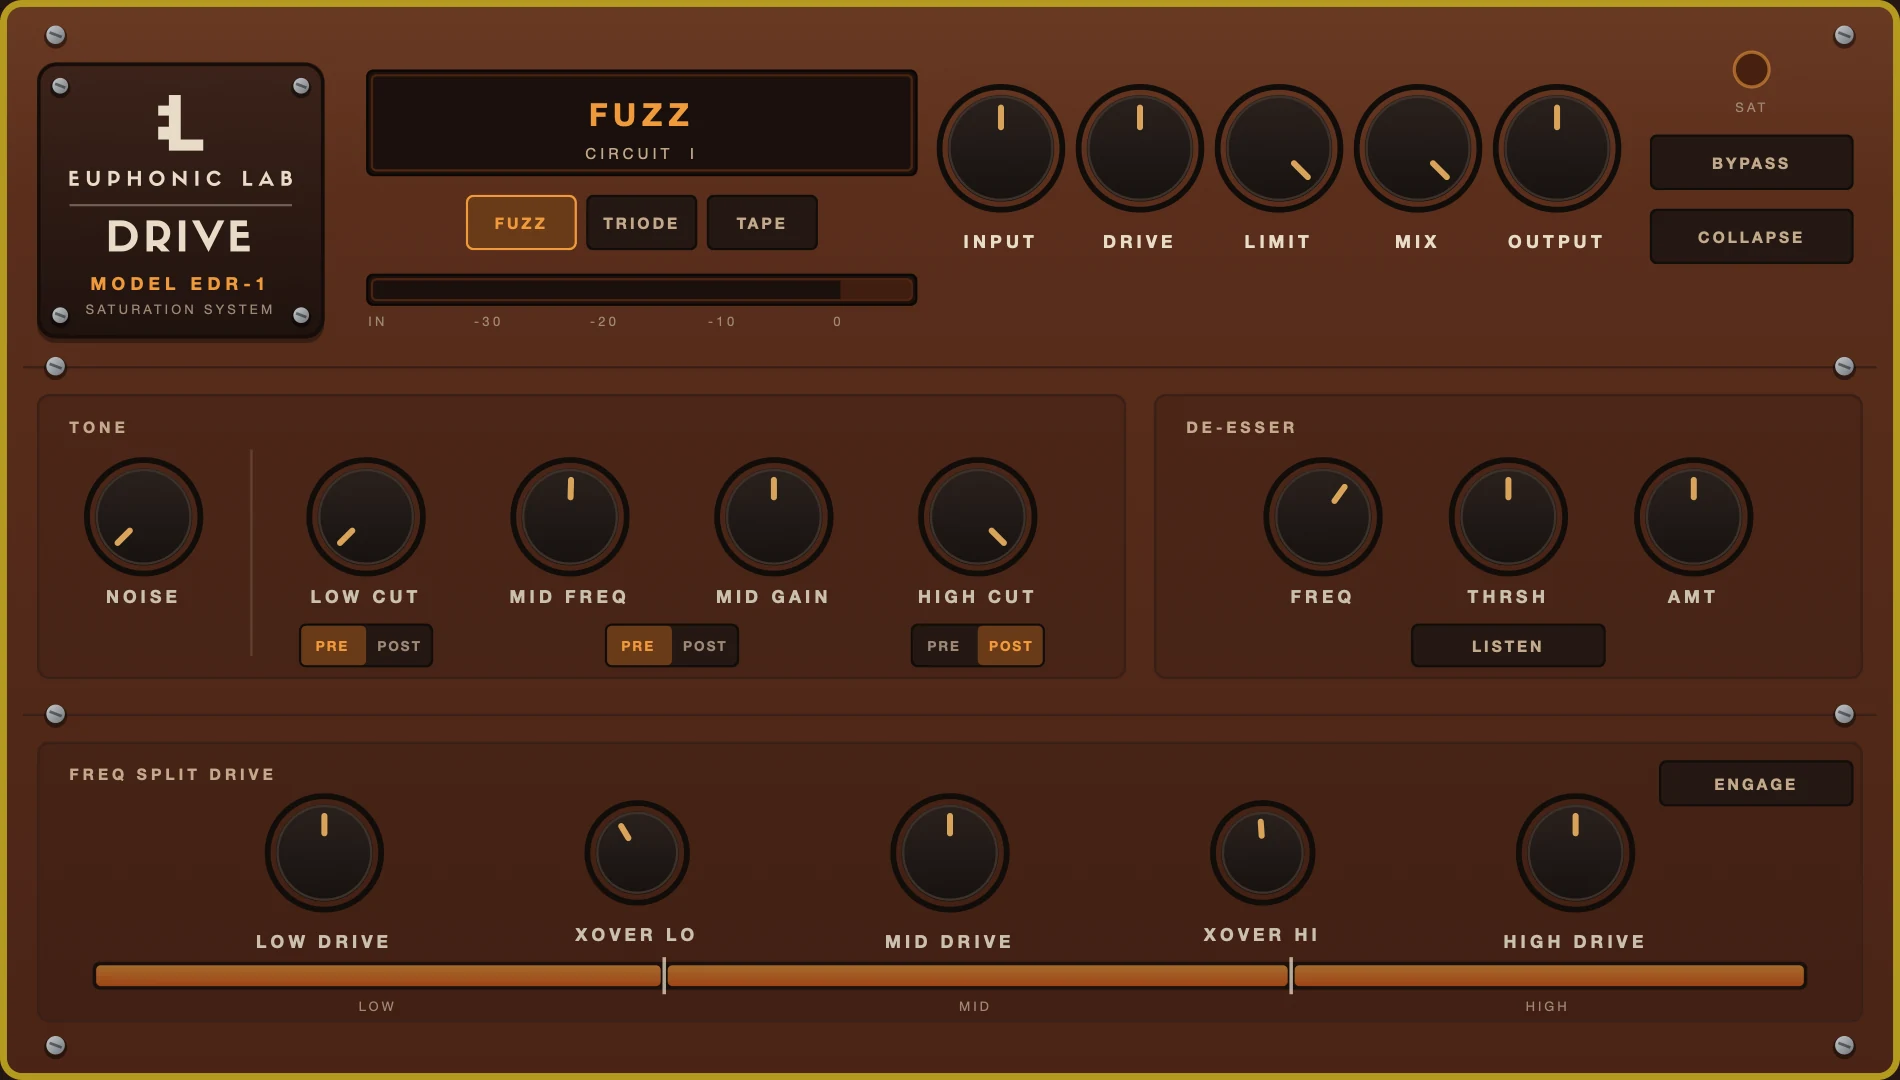Adjust the LIMIT knob

[1278, 148]
